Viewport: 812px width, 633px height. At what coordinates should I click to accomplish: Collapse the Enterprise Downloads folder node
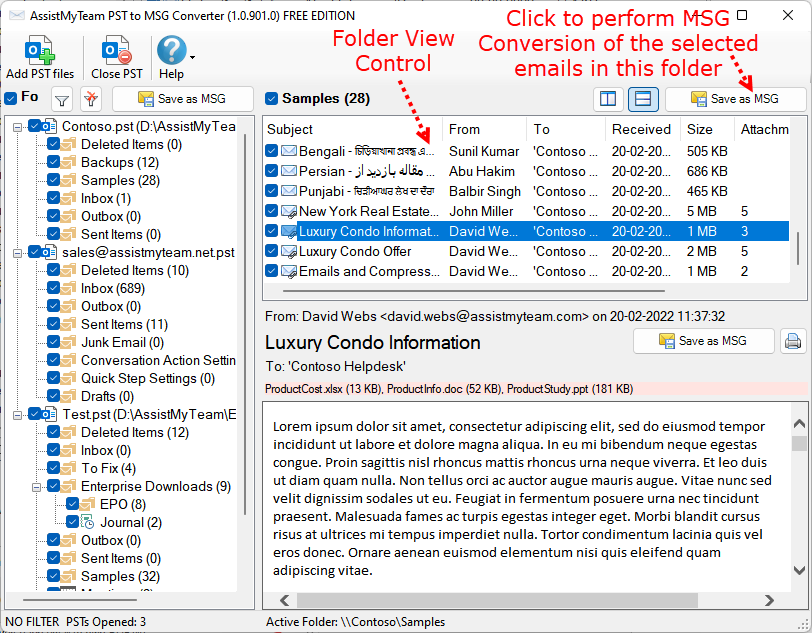point(37,486)
